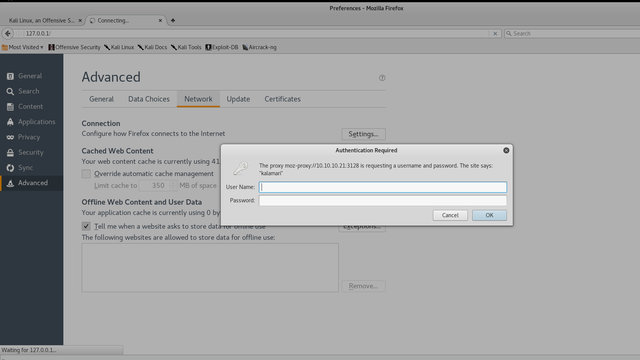Open the Offensive Security bookmark
This screenshot has width=640, height=360.
(74, 47)
